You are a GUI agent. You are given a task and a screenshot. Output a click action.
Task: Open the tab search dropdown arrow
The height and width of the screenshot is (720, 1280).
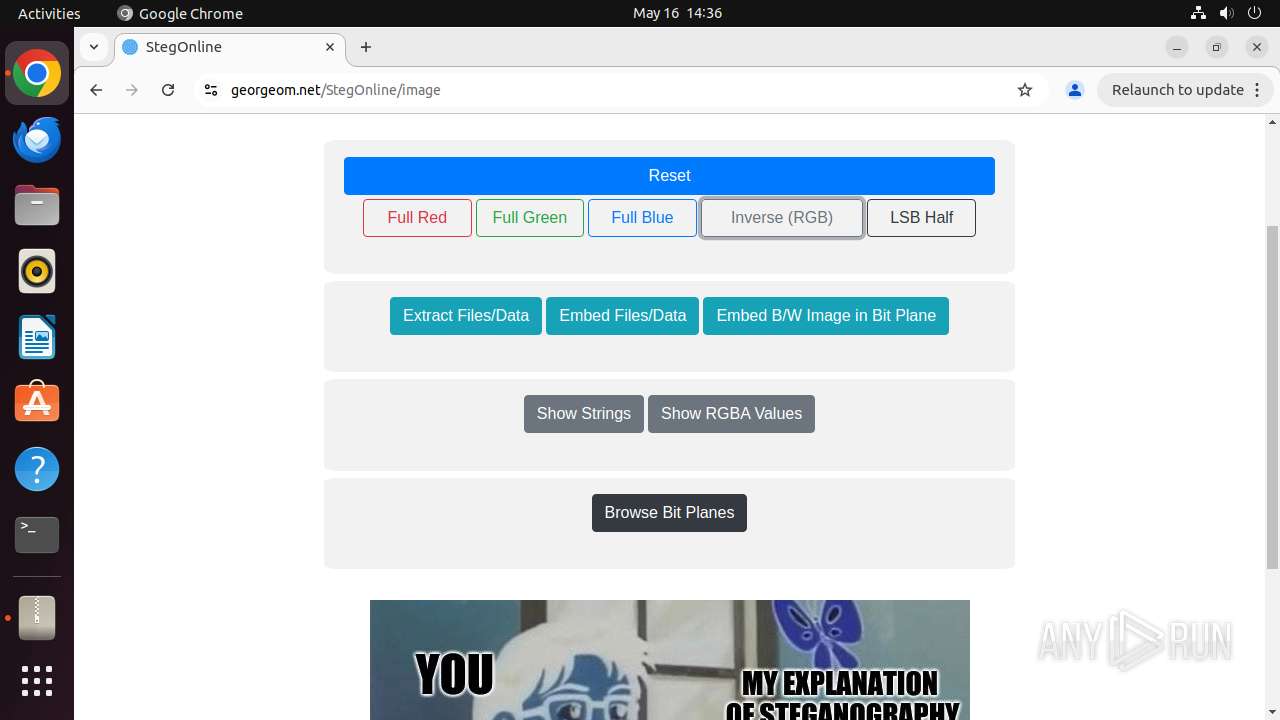93,47
